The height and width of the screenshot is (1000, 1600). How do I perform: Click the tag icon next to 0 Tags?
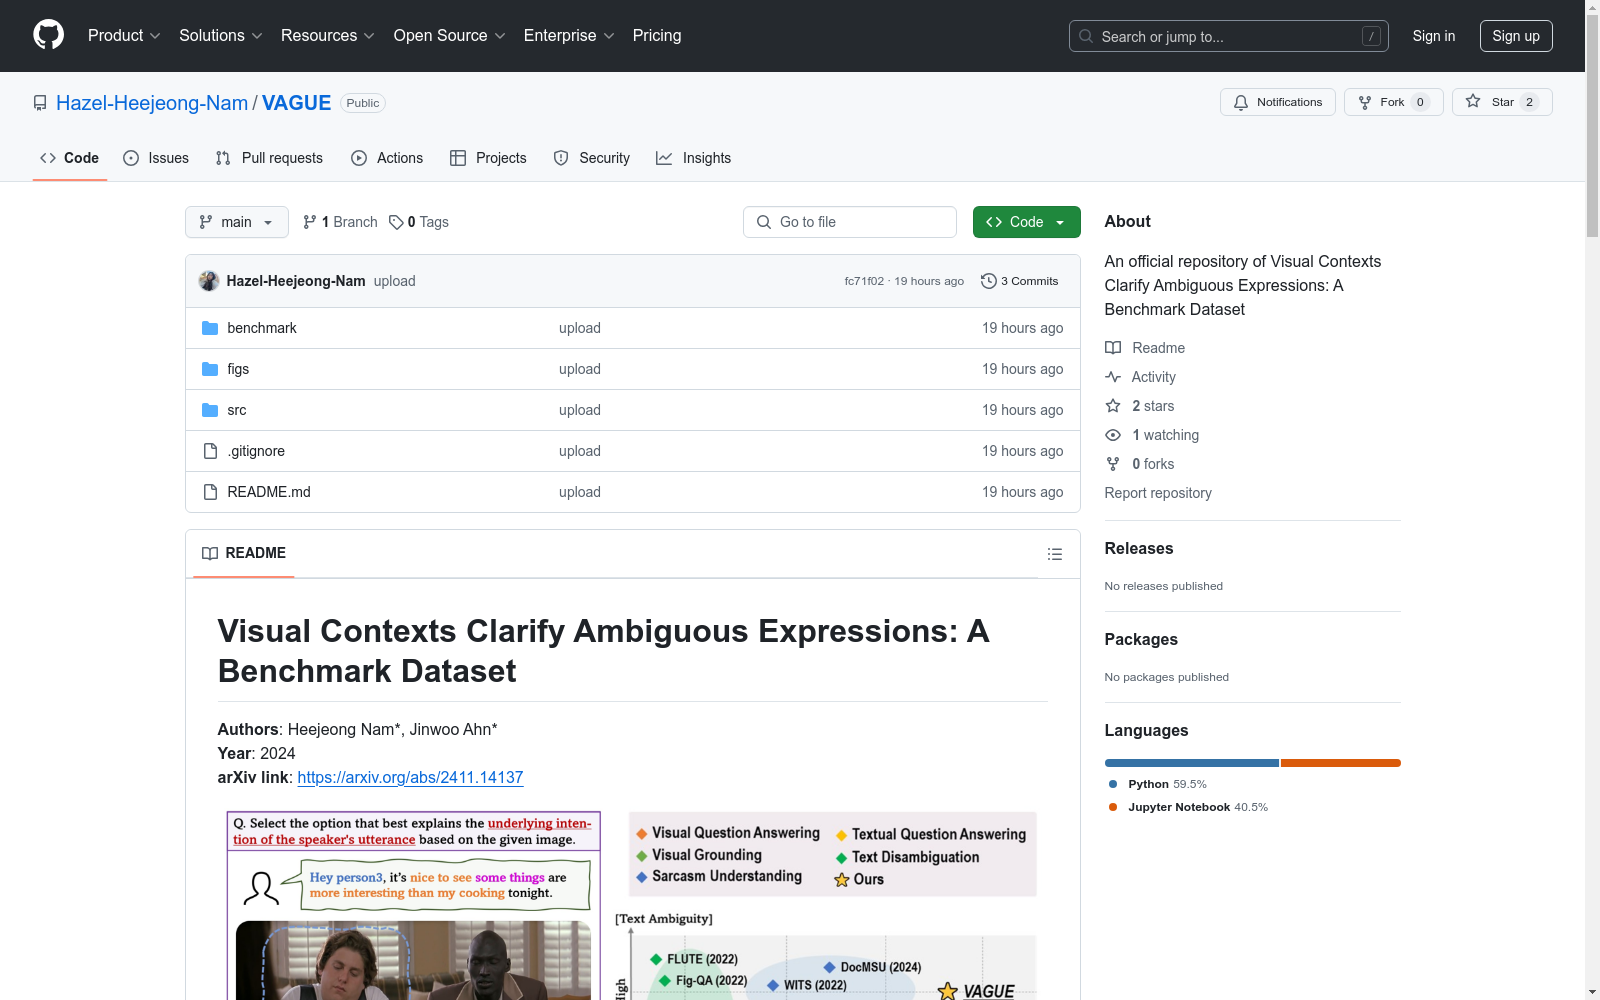point(396,222)
